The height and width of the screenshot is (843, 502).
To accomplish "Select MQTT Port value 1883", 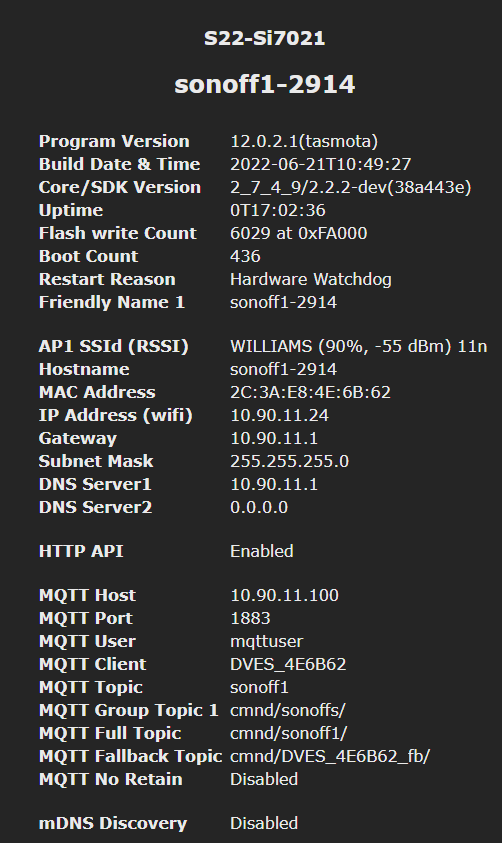I will 250,619.
